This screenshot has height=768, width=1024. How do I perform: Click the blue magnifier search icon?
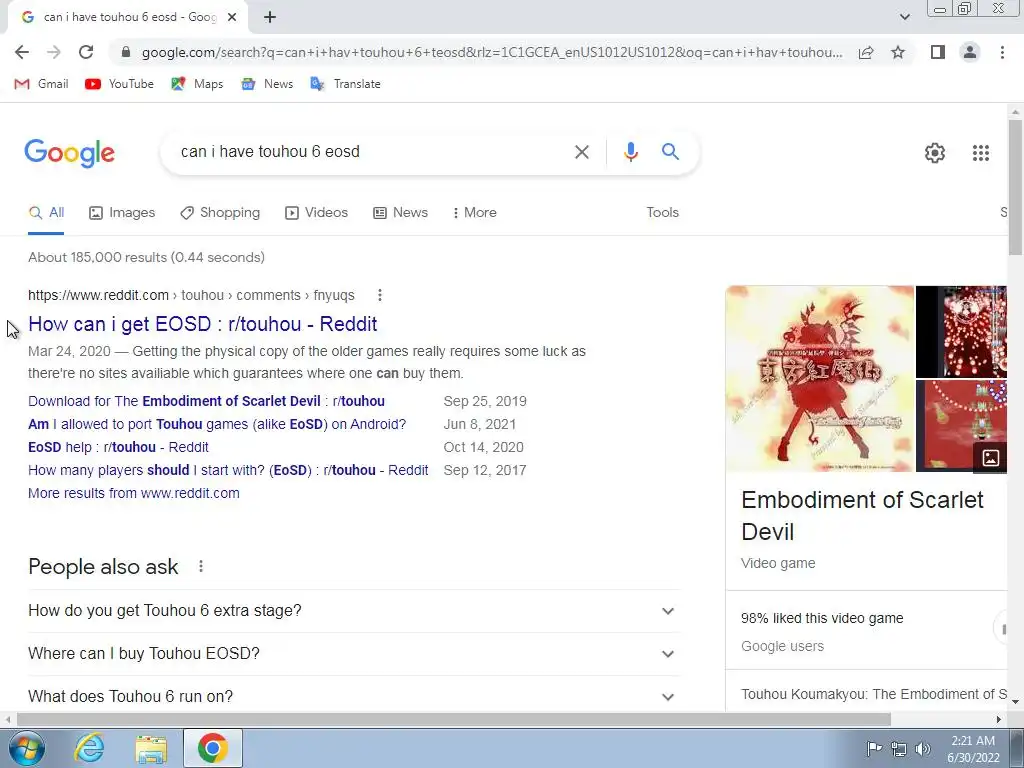tap(670, 152)
